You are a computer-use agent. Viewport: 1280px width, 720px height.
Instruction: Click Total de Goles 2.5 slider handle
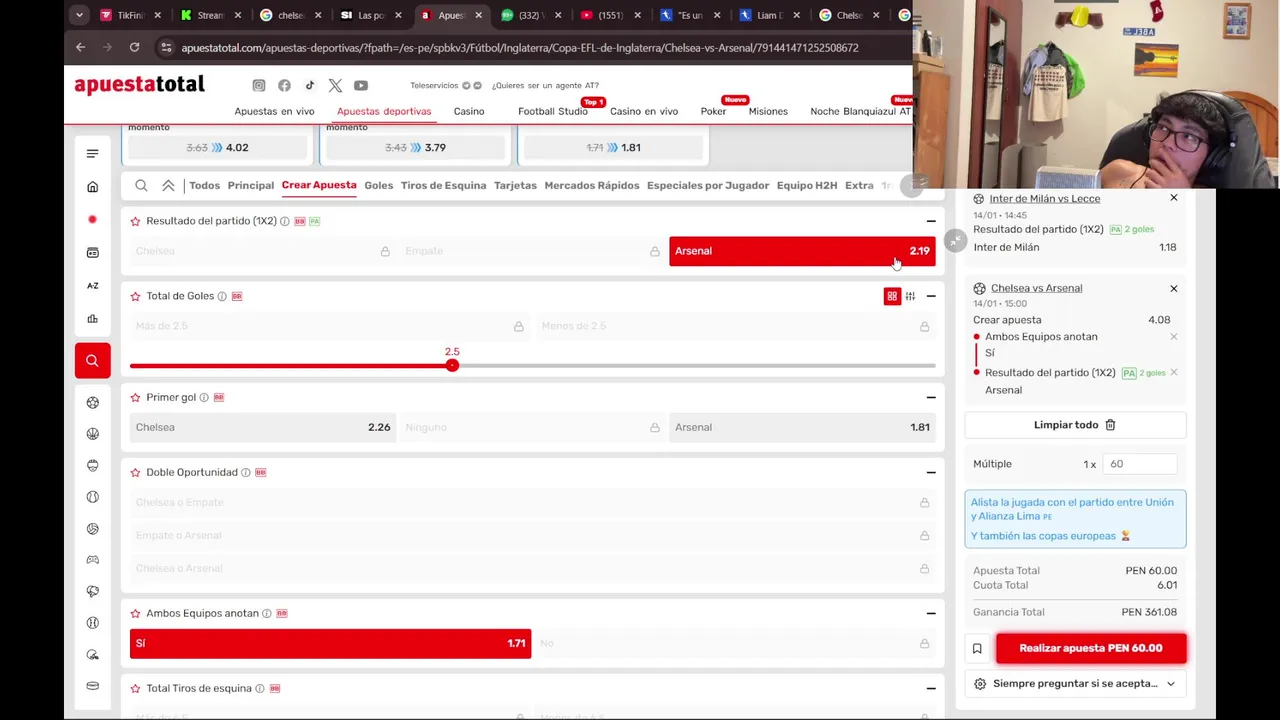[x=452, y=365]
